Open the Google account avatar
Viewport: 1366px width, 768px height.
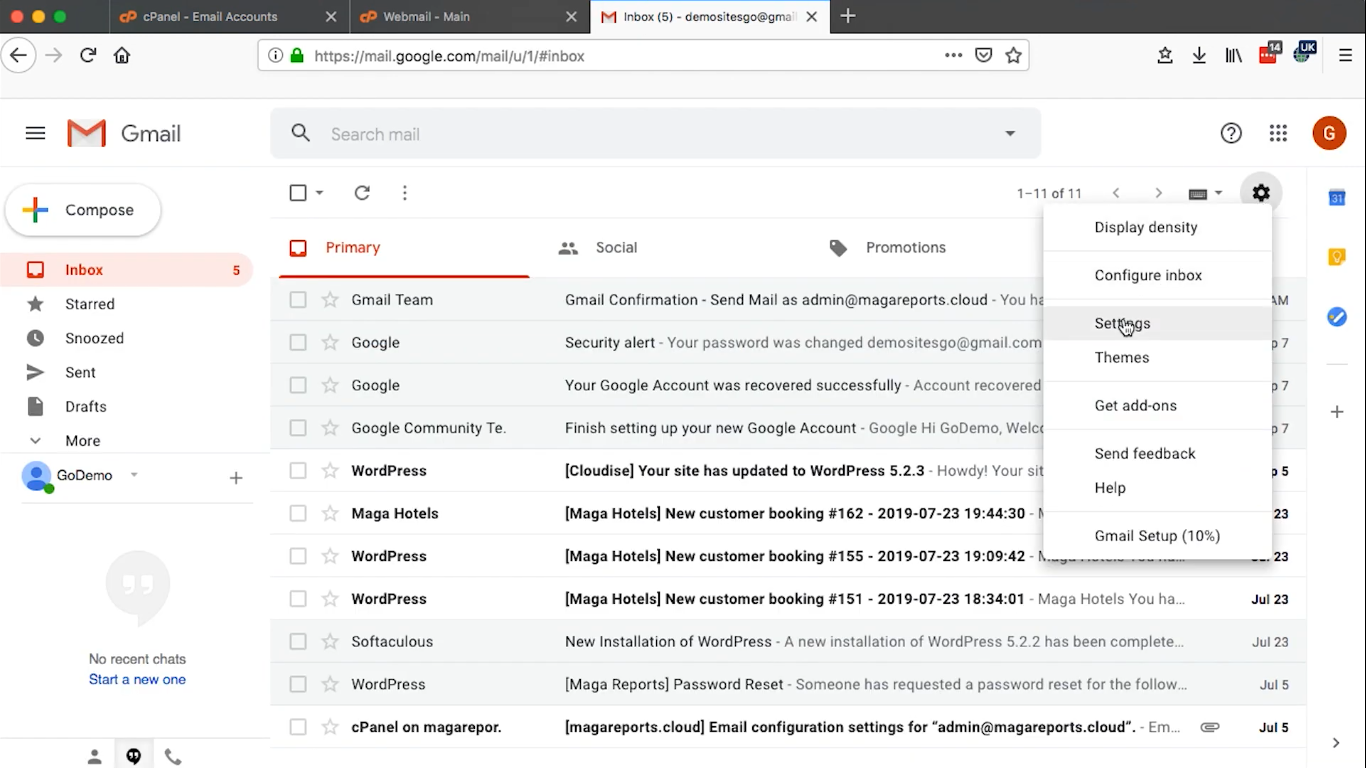click(x=1329, y=133)
